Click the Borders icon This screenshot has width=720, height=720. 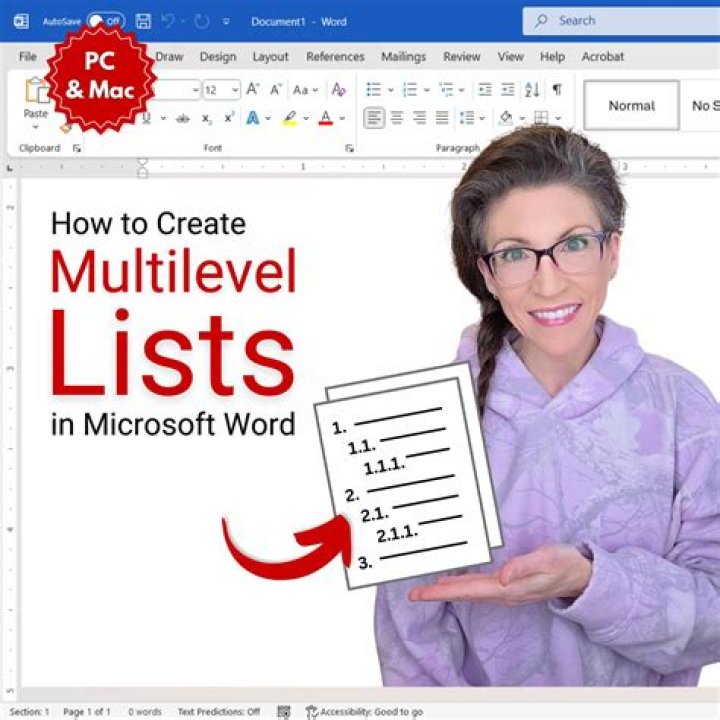pos(541,118)
